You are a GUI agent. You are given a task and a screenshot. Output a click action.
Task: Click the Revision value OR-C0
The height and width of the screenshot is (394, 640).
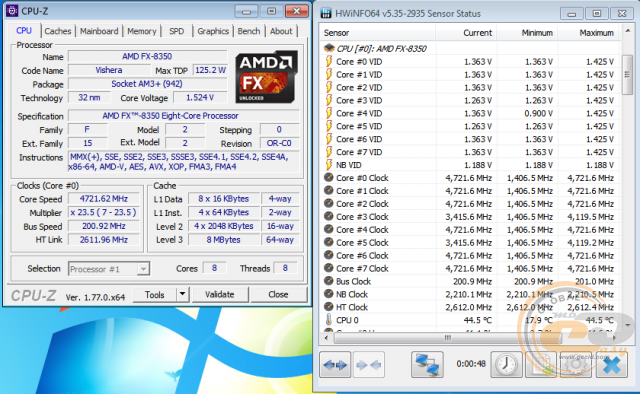click(x=279, y=143)
